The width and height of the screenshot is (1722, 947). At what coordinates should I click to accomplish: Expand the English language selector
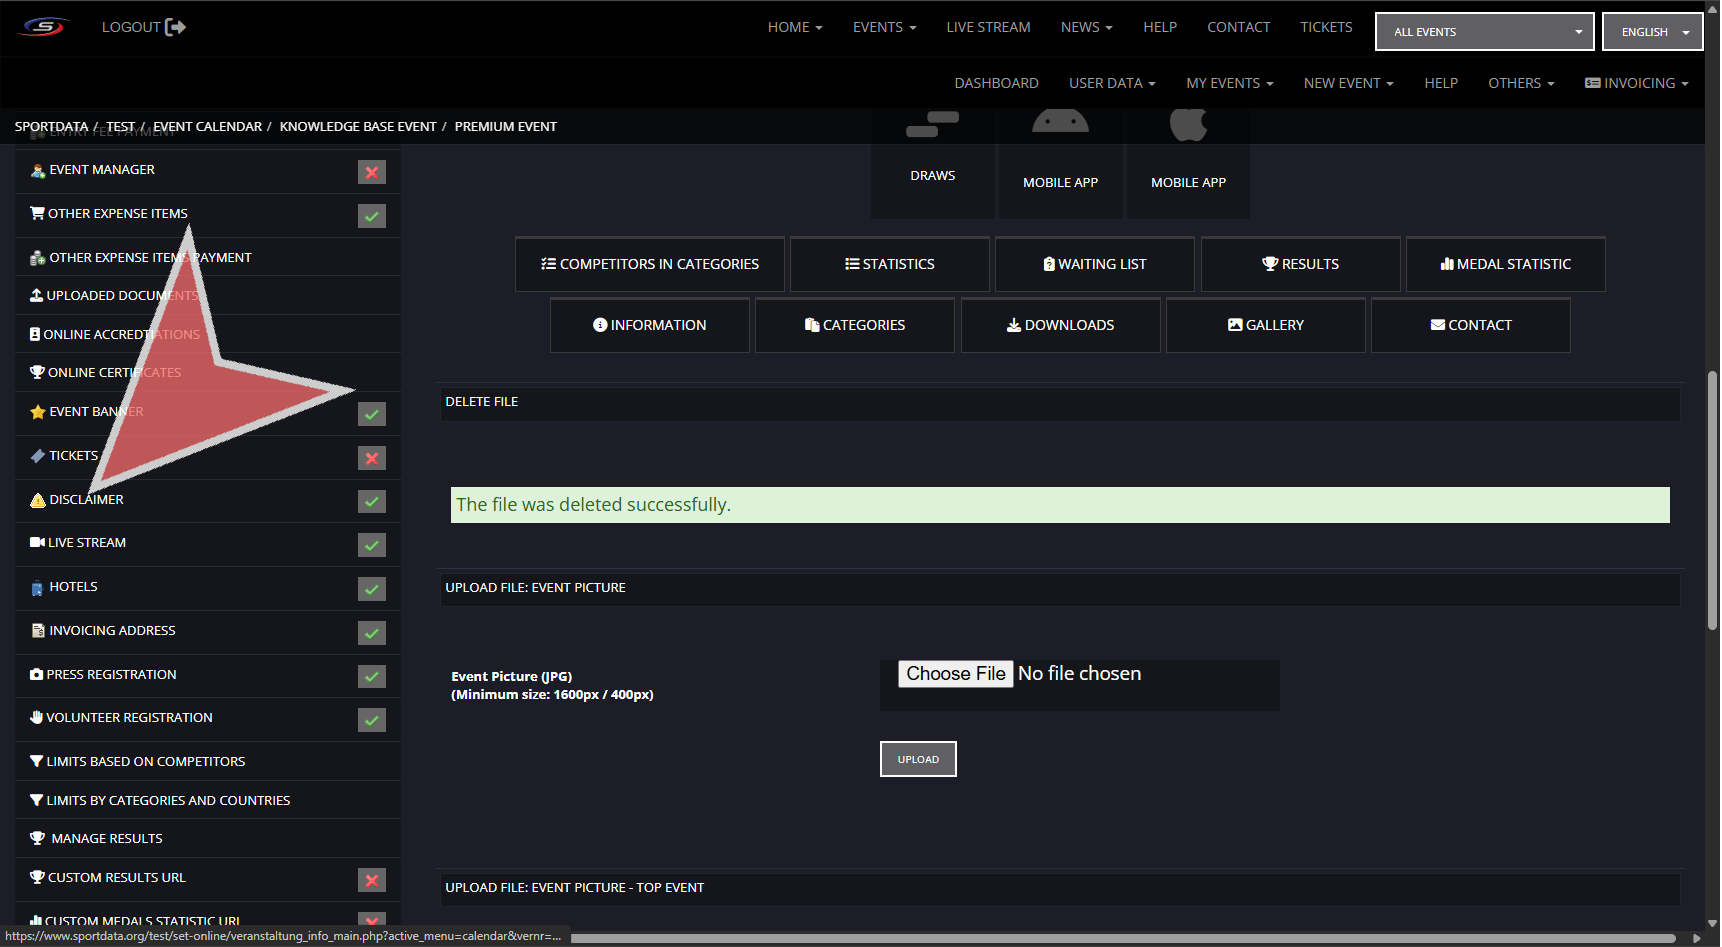click(1652, 32)
